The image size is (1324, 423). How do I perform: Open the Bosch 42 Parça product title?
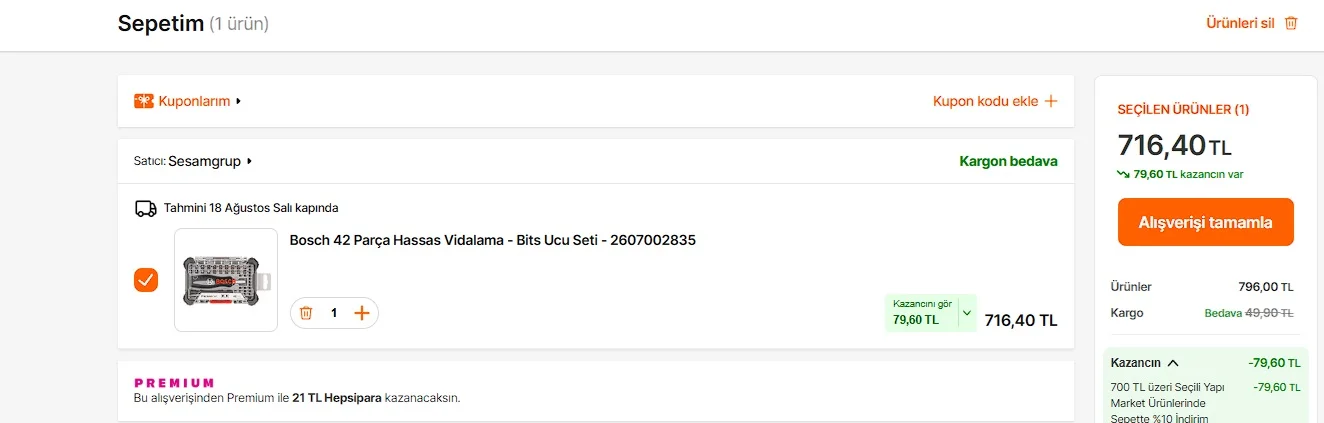(x=493, y=240)
